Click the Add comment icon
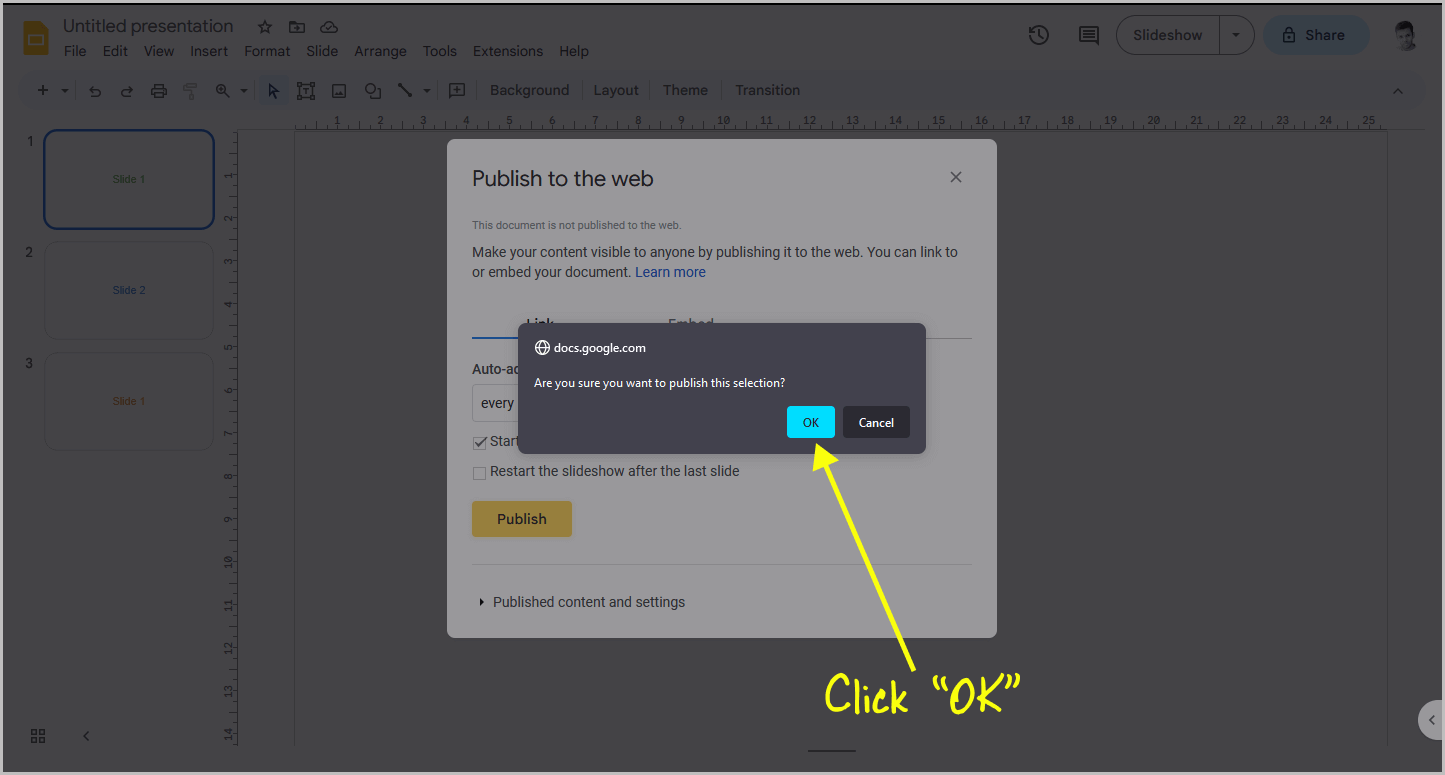 (x=1088, y=35)
